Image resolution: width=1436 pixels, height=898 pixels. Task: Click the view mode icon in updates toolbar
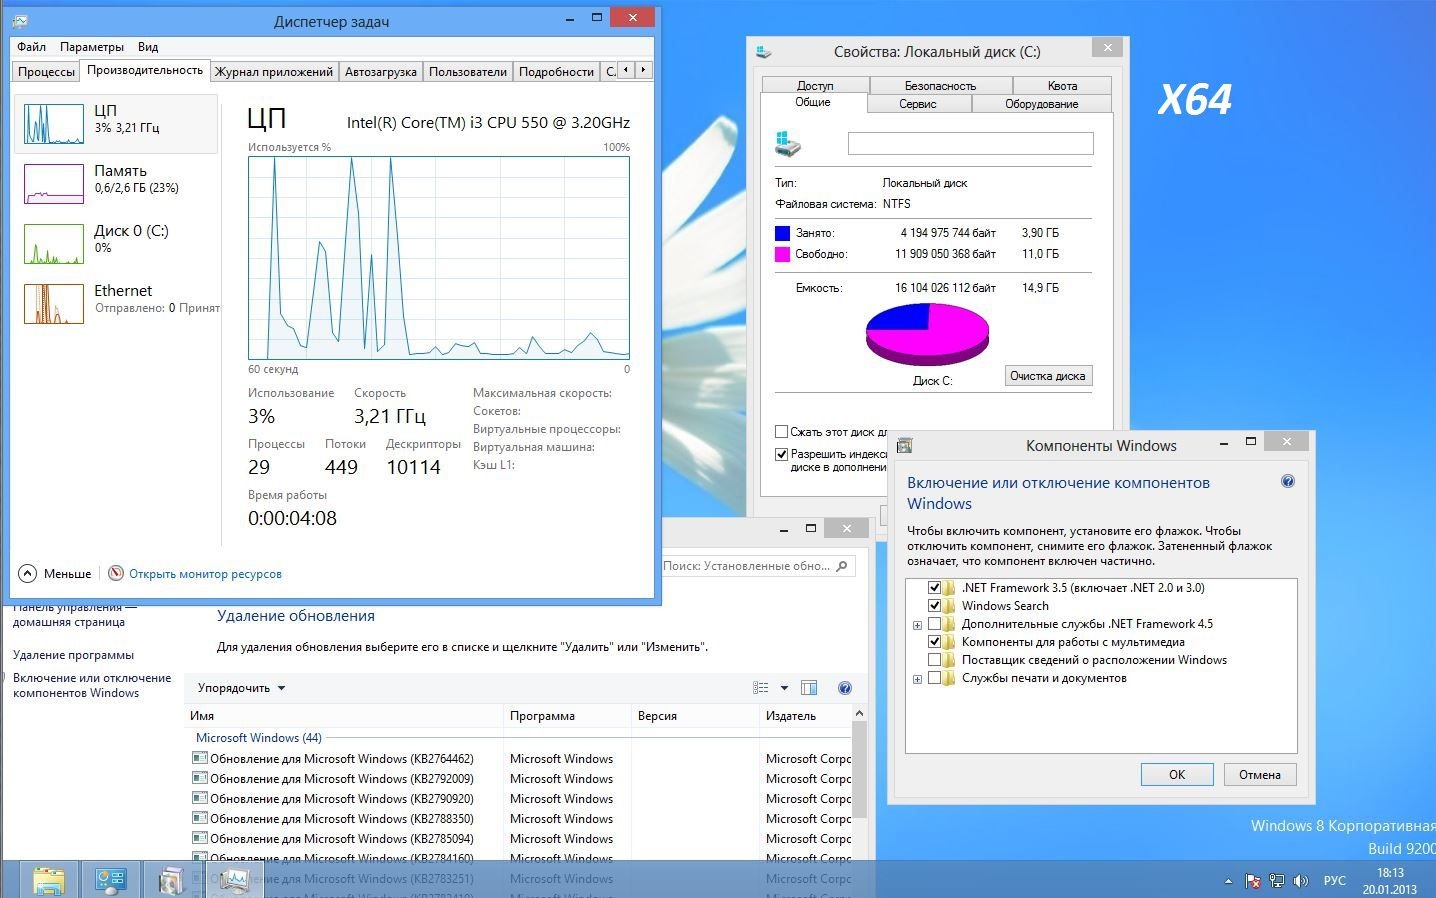(761, 688)
